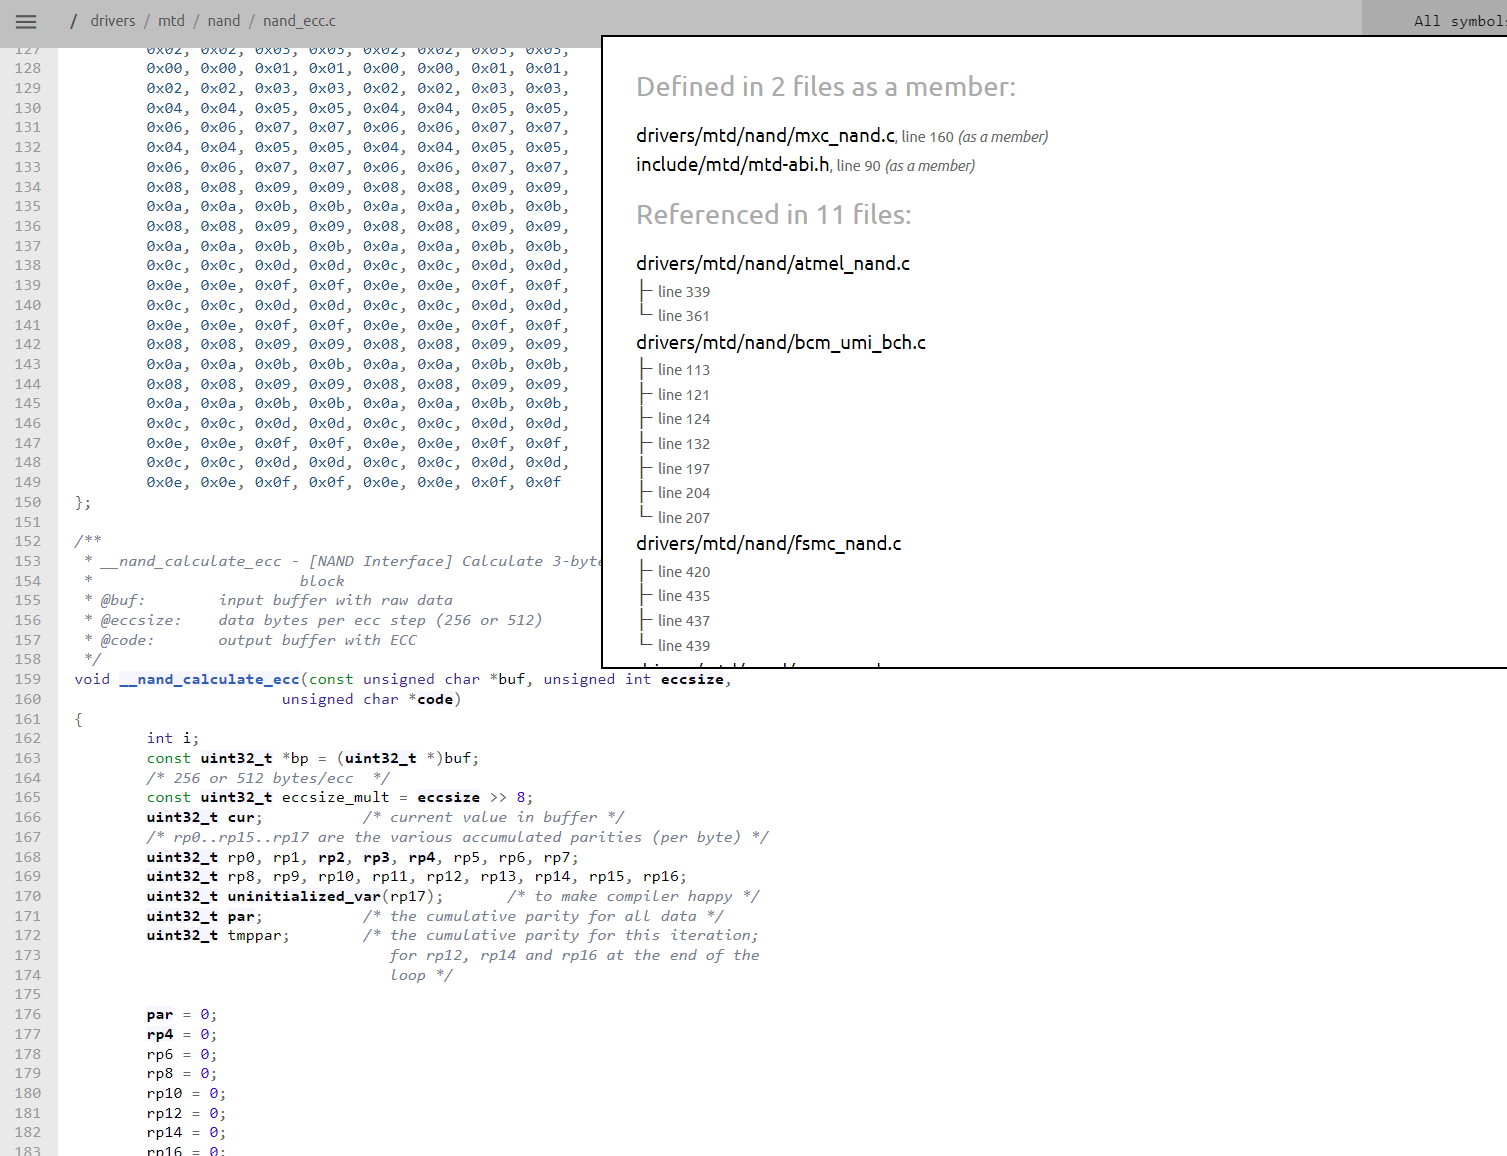Open drivers/mtd/nand/bcm_umi_bch.c reference file
Viewport: 1507px width, 1156px height.
pyautogui.click(x=781, y=342)
